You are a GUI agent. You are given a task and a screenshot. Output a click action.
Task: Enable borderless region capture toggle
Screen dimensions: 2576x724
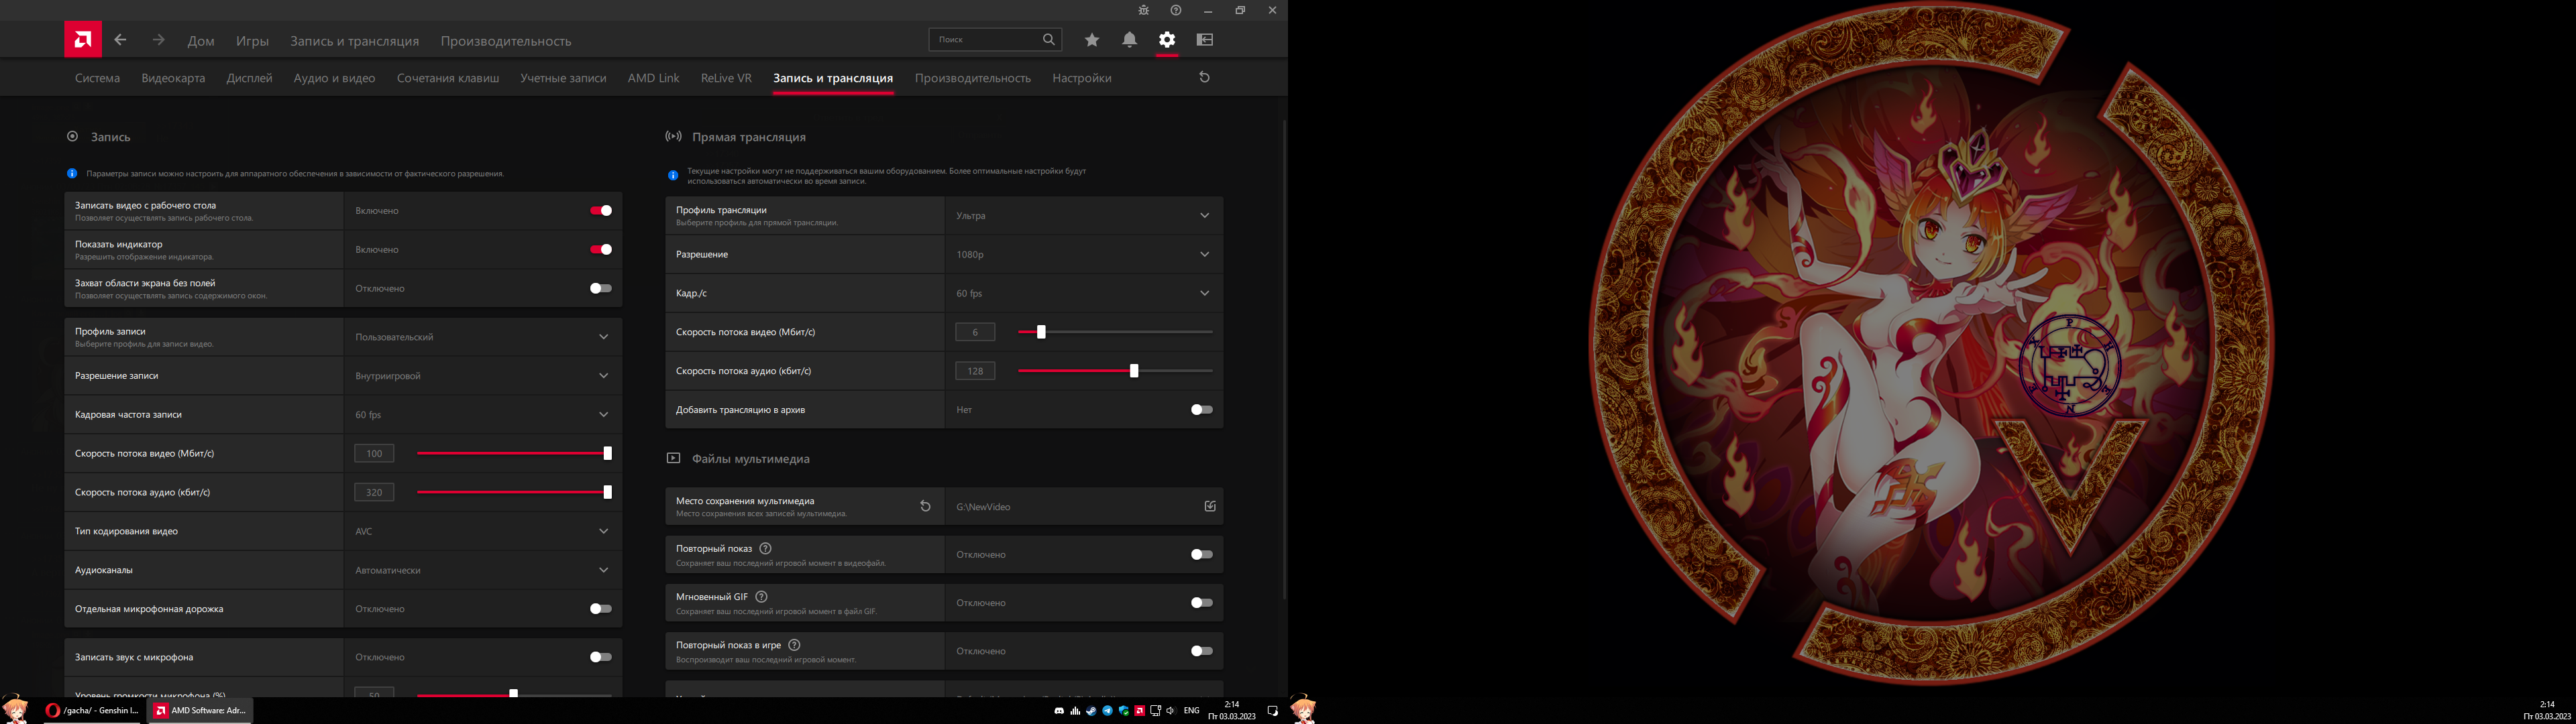pyautogui.click(x=600, y=288)
